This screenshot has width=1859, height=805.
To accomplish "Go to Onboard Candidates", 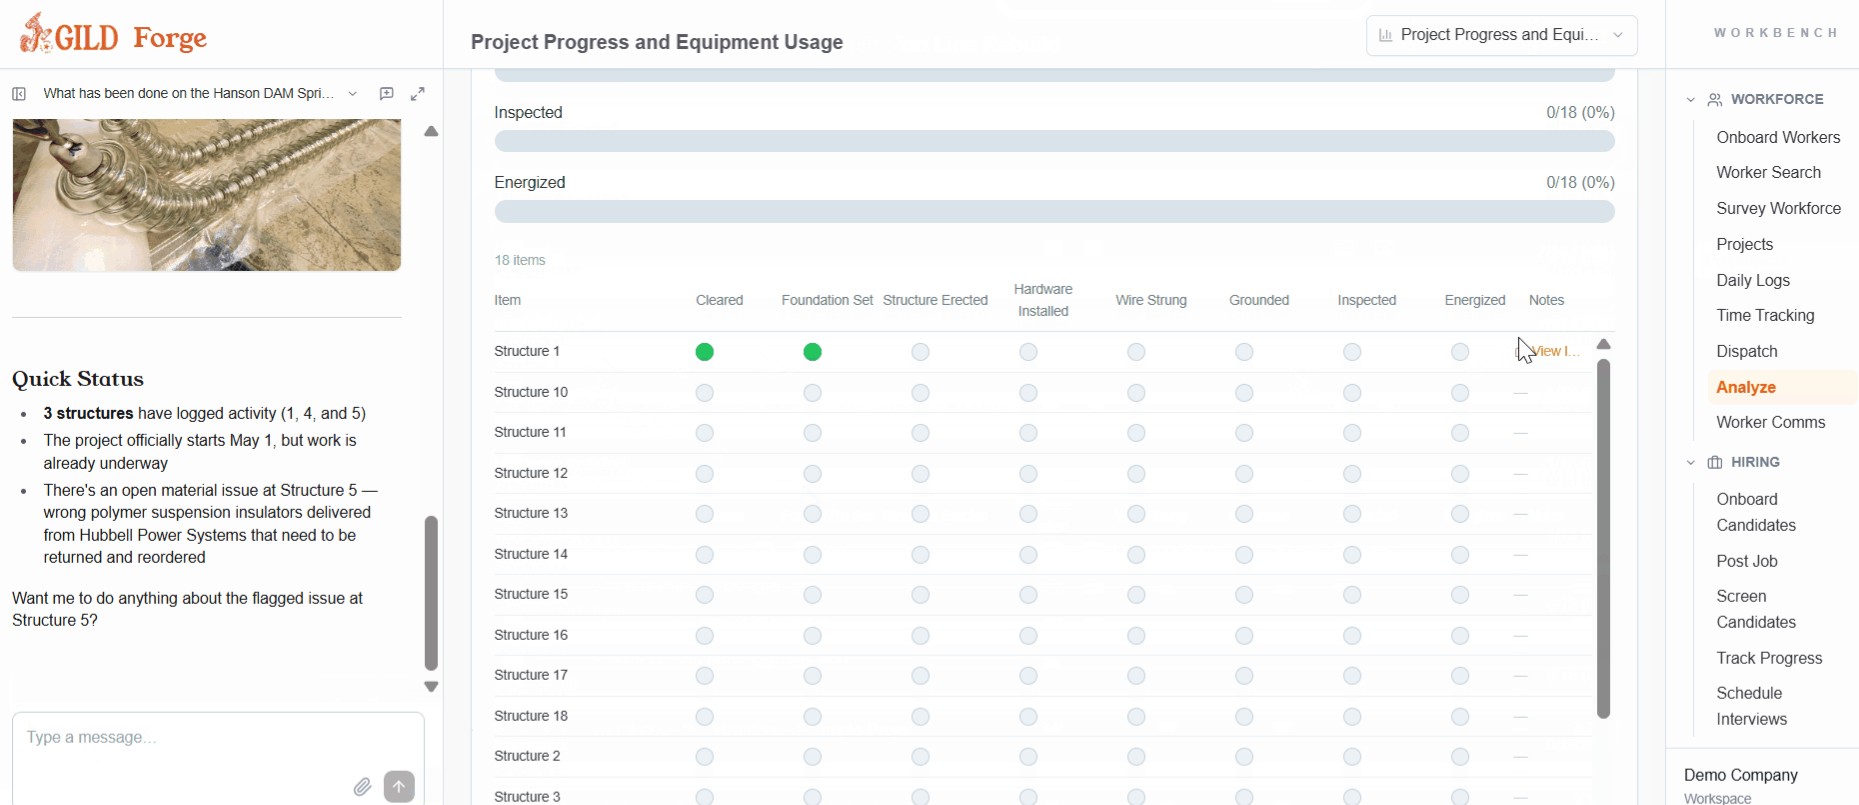I will 1756,513.
